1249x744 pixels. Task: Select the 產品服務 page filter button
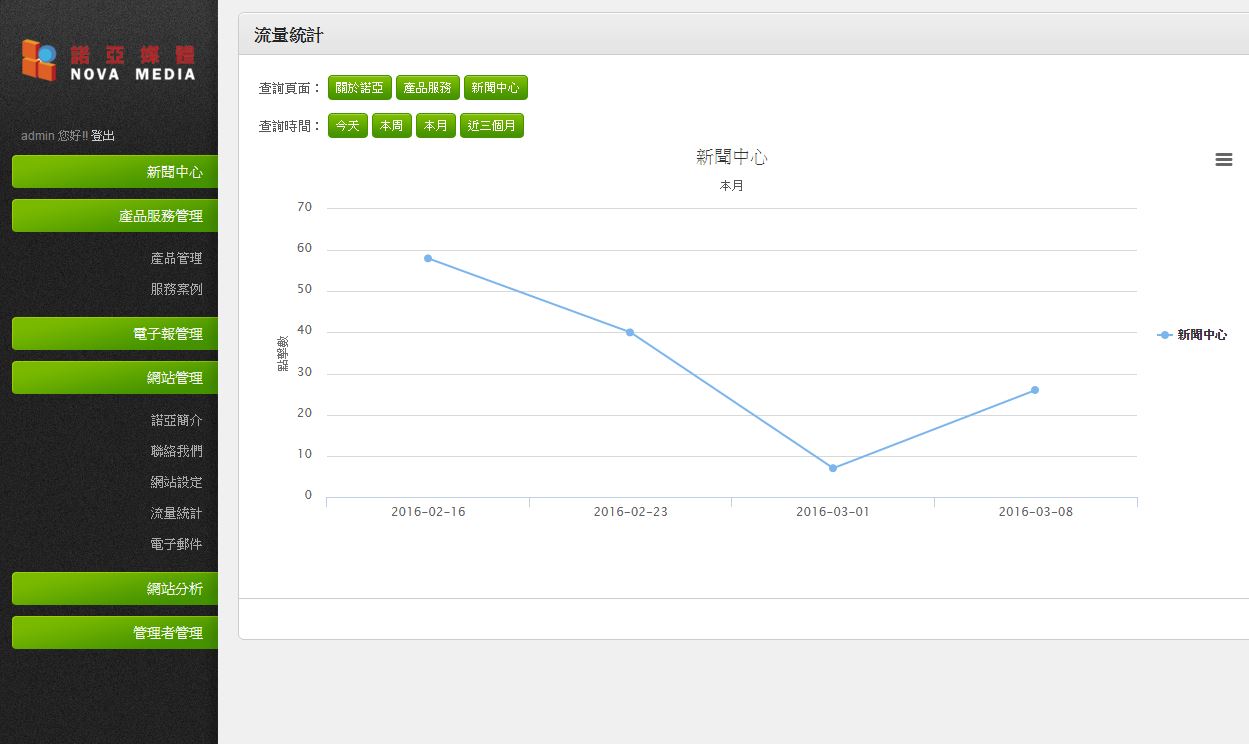(427, 88)
